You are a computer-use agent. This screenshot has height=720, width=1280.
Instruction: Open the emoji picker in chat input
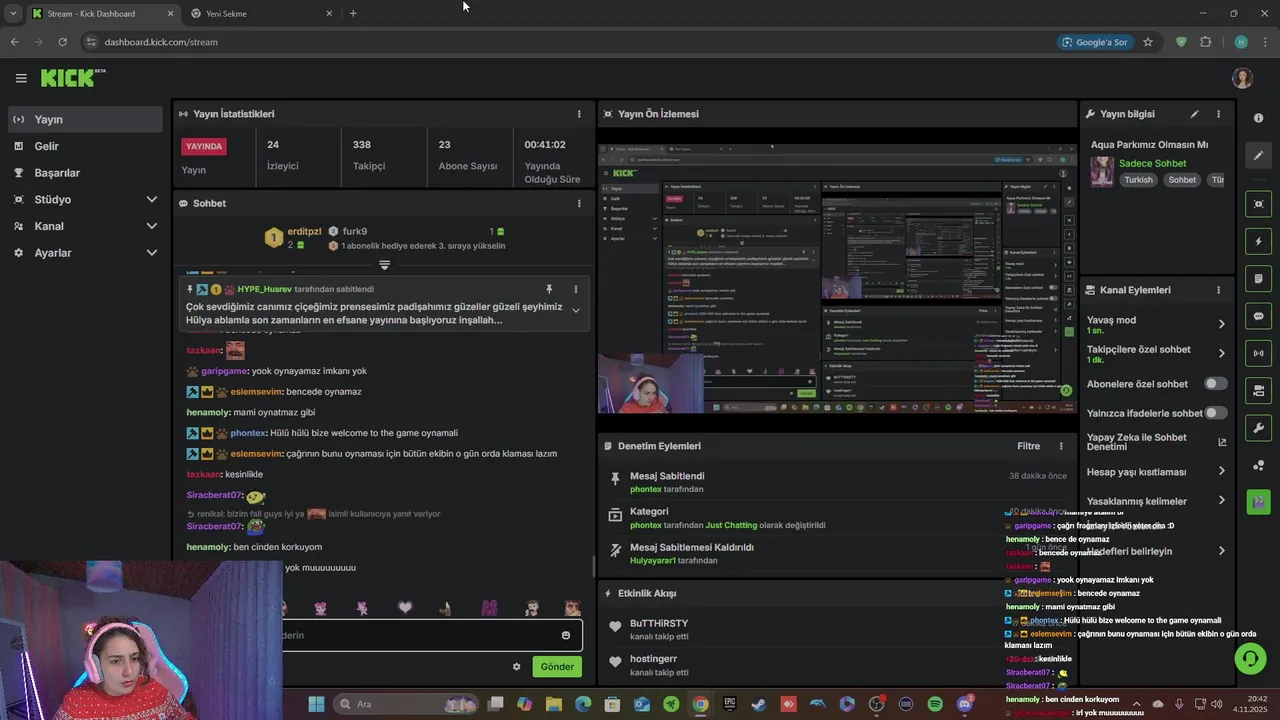point(566,635)
